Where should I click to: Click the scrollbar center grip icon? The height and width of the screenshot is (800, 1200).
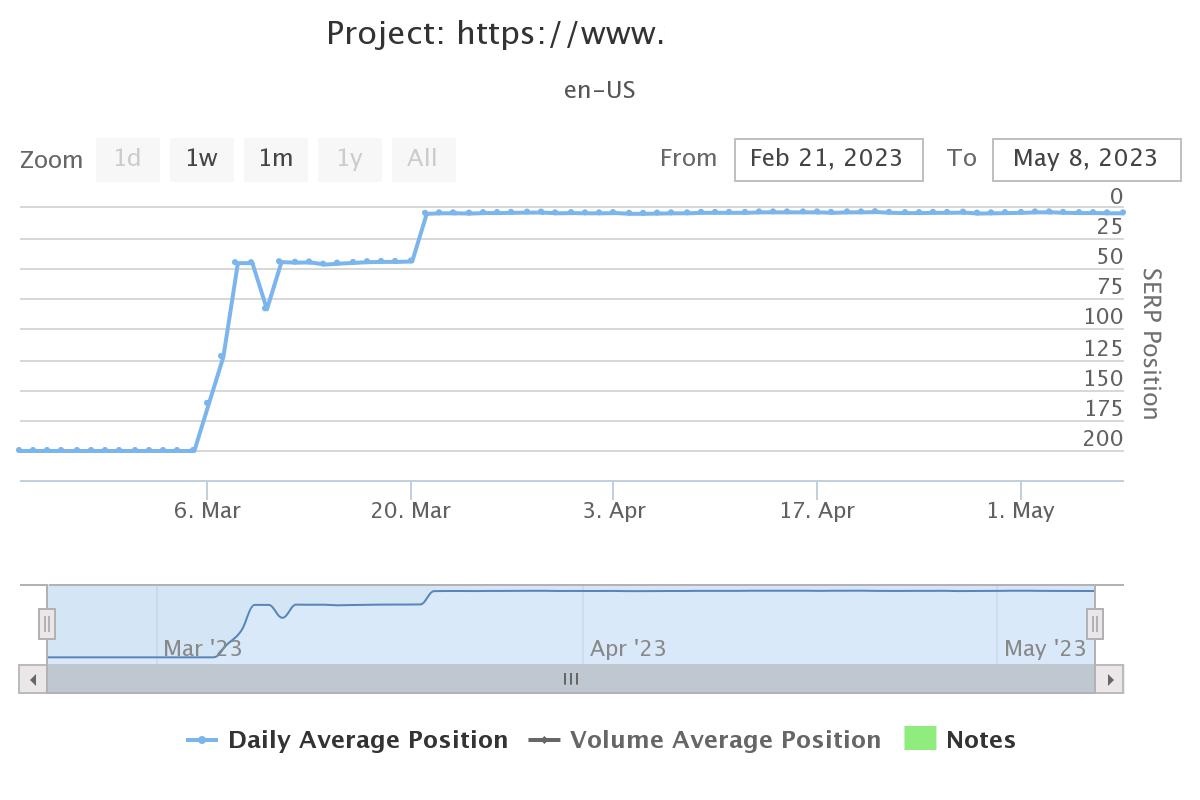[570, 679]
